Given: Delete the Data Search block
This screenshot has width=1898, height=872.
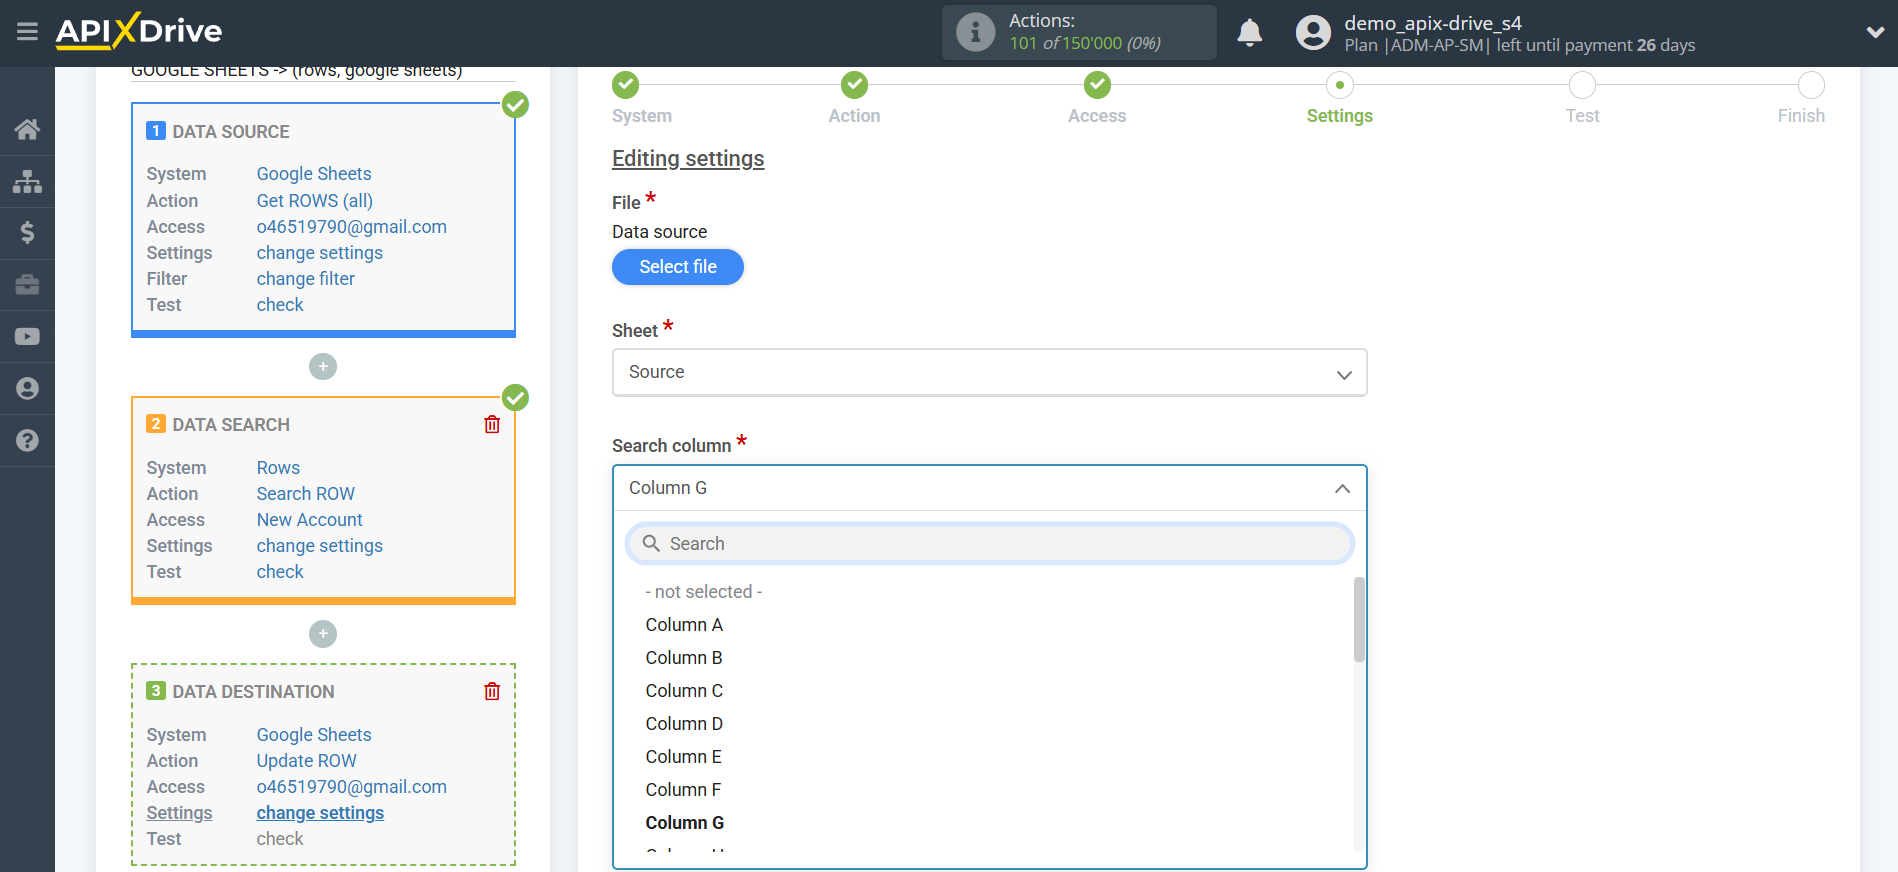Looking at the screenshot, I should (x=492, y=424).
